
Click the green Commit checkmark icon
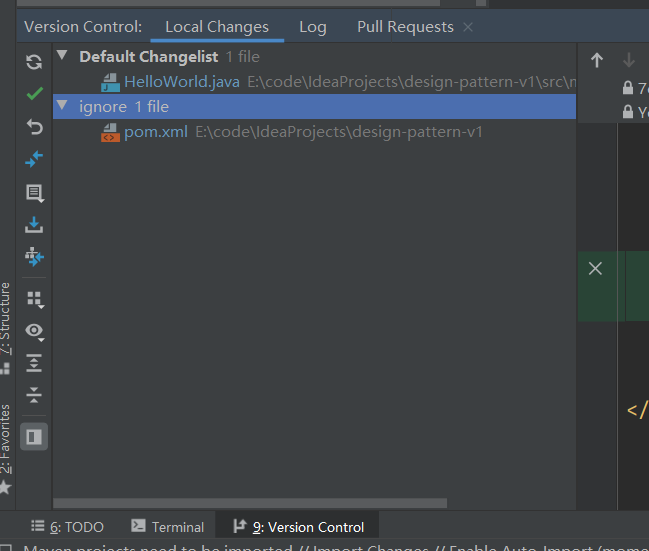pos(34,94)
